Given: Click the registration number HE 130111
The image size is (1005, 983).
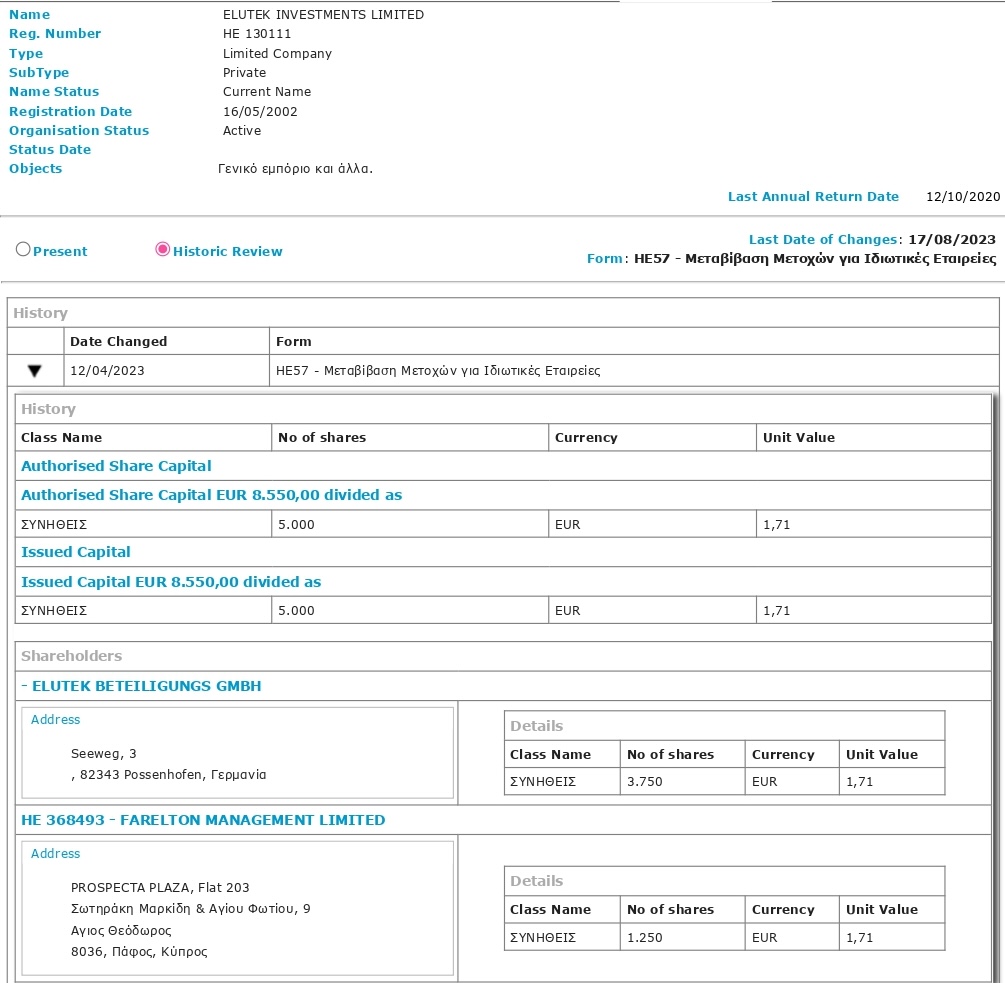Looking at the screenshot, I should click(x=256, y=34).
